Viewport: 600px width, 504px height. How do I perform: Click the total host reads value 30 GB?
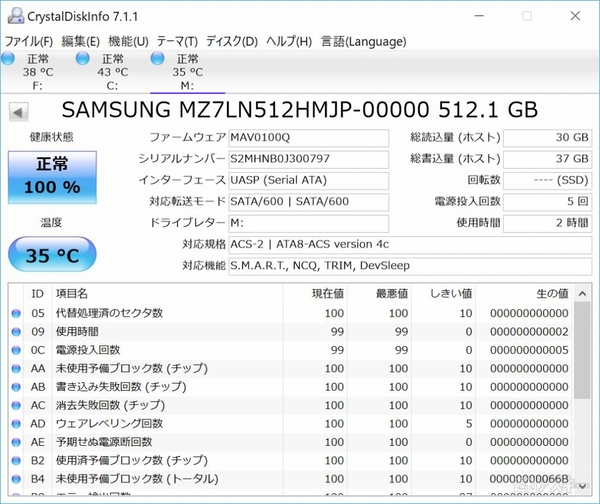[547, 138]
